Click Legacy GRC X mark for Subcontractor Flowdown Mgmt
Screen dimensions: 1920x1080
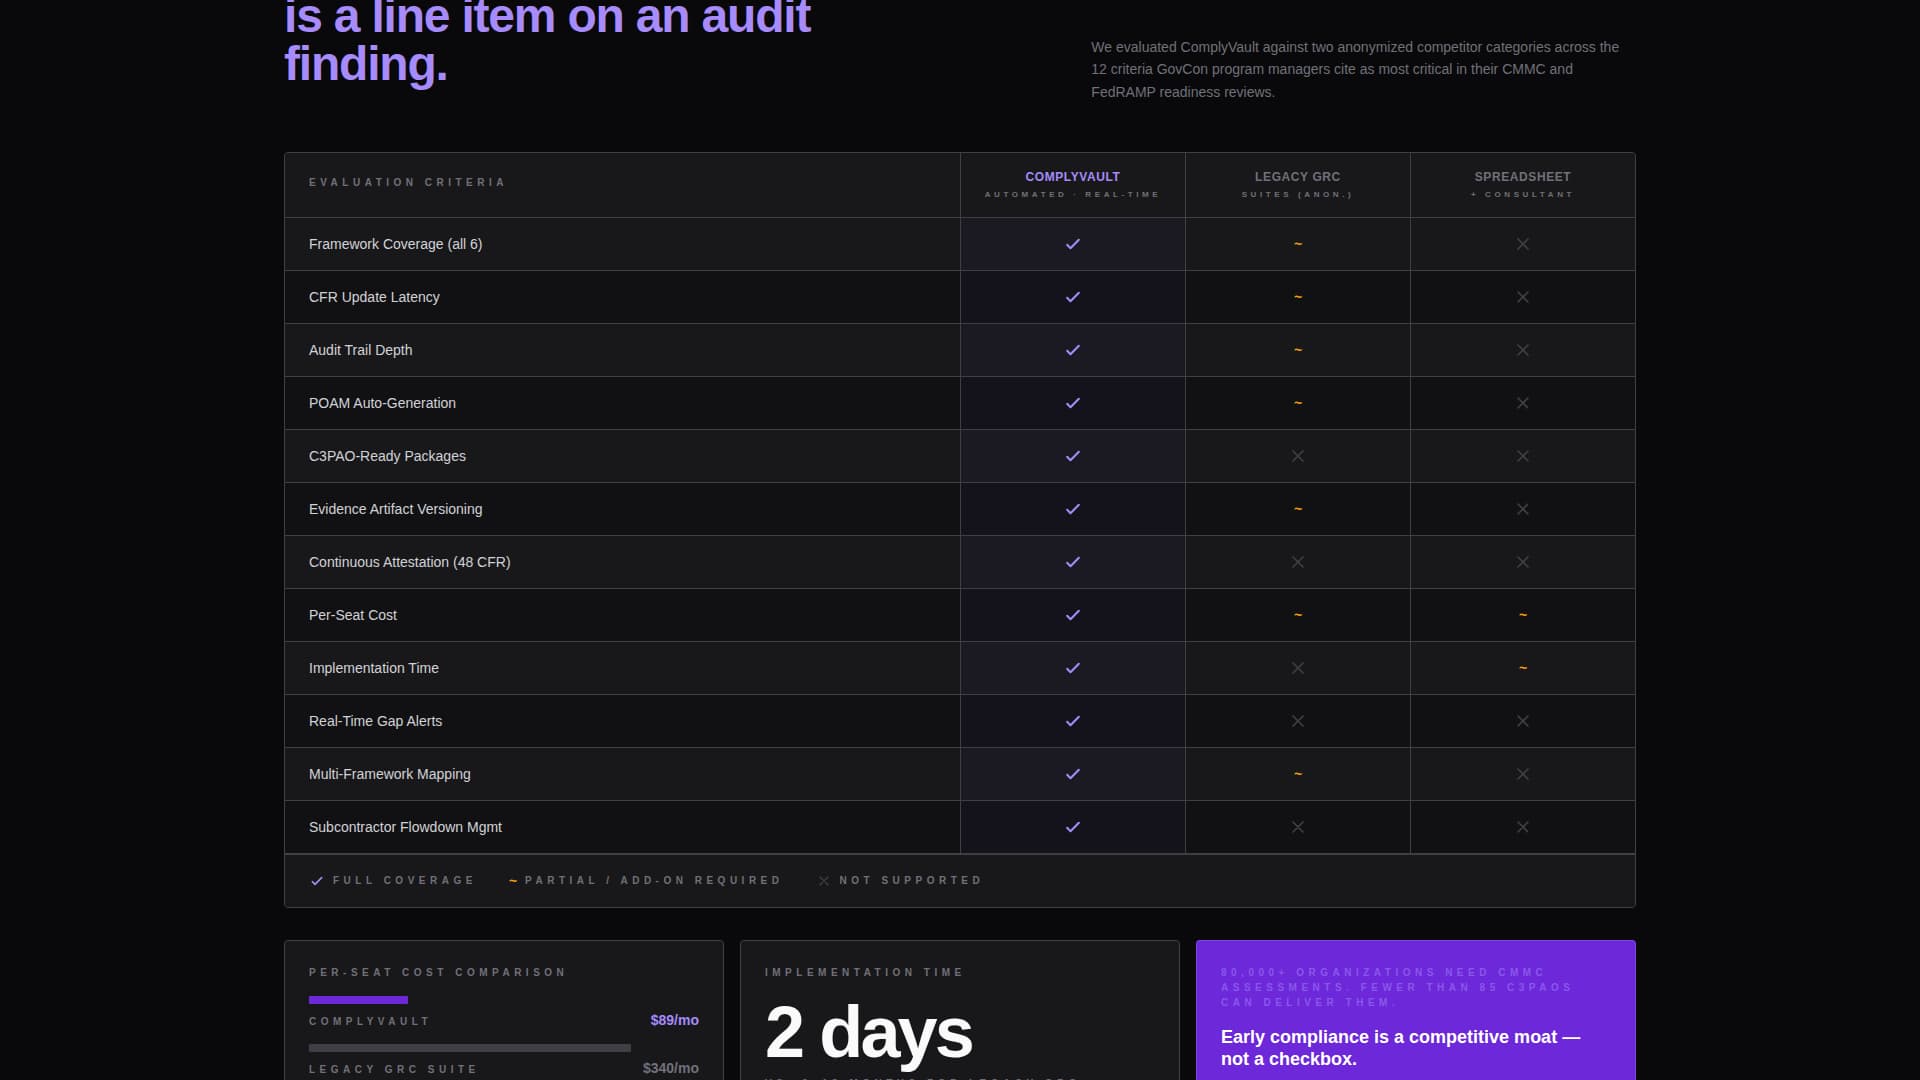(1298, 827)
